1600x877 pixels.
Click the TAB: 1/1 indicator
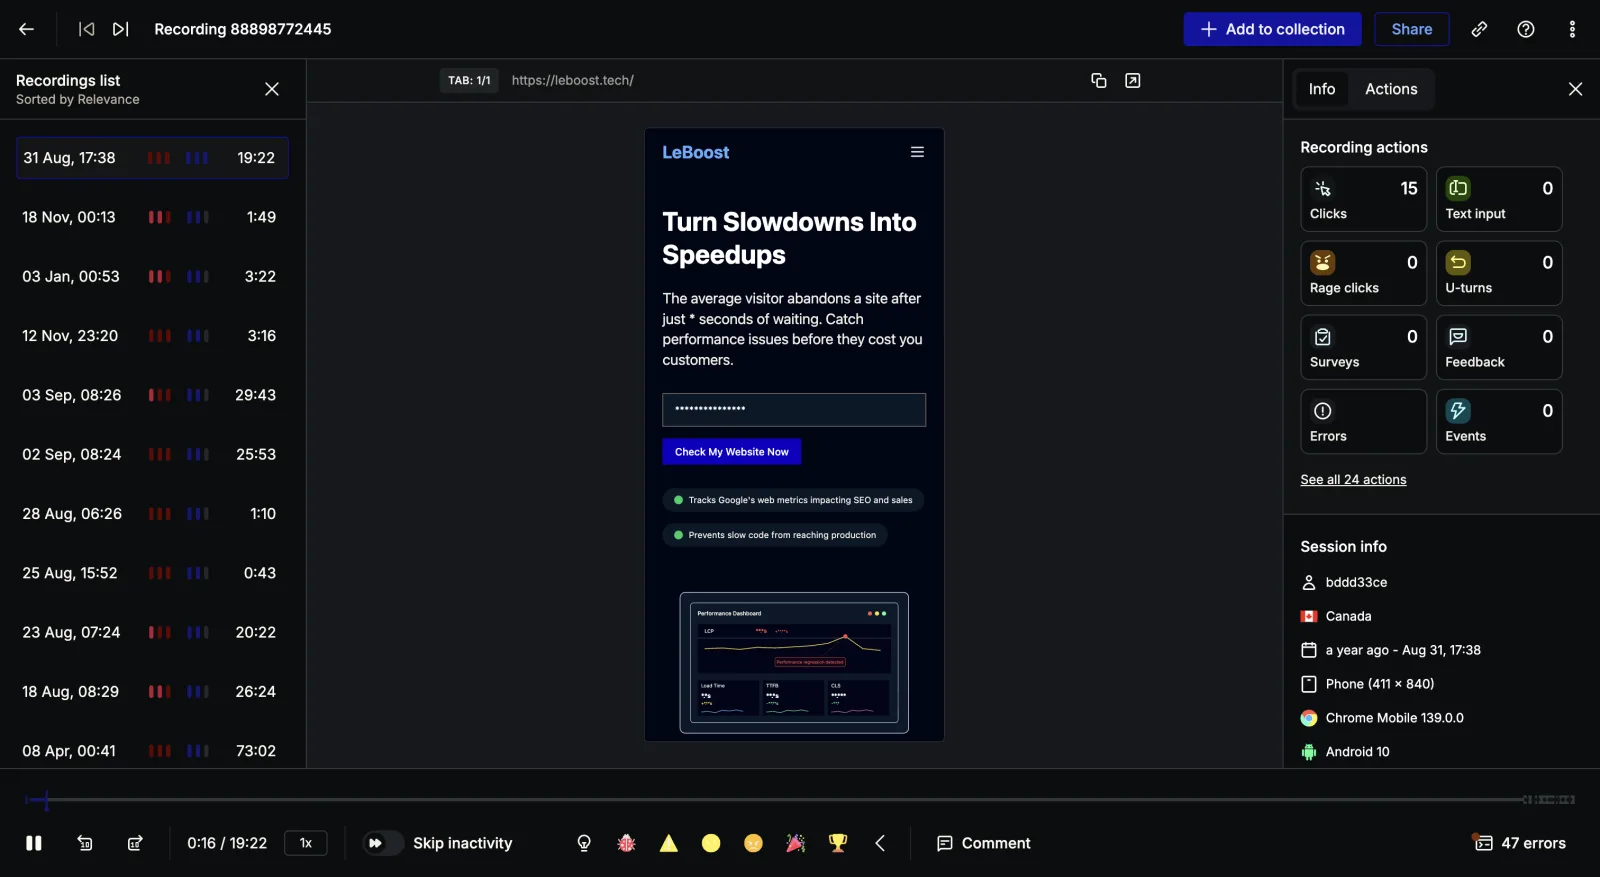[x=469, y=80]
